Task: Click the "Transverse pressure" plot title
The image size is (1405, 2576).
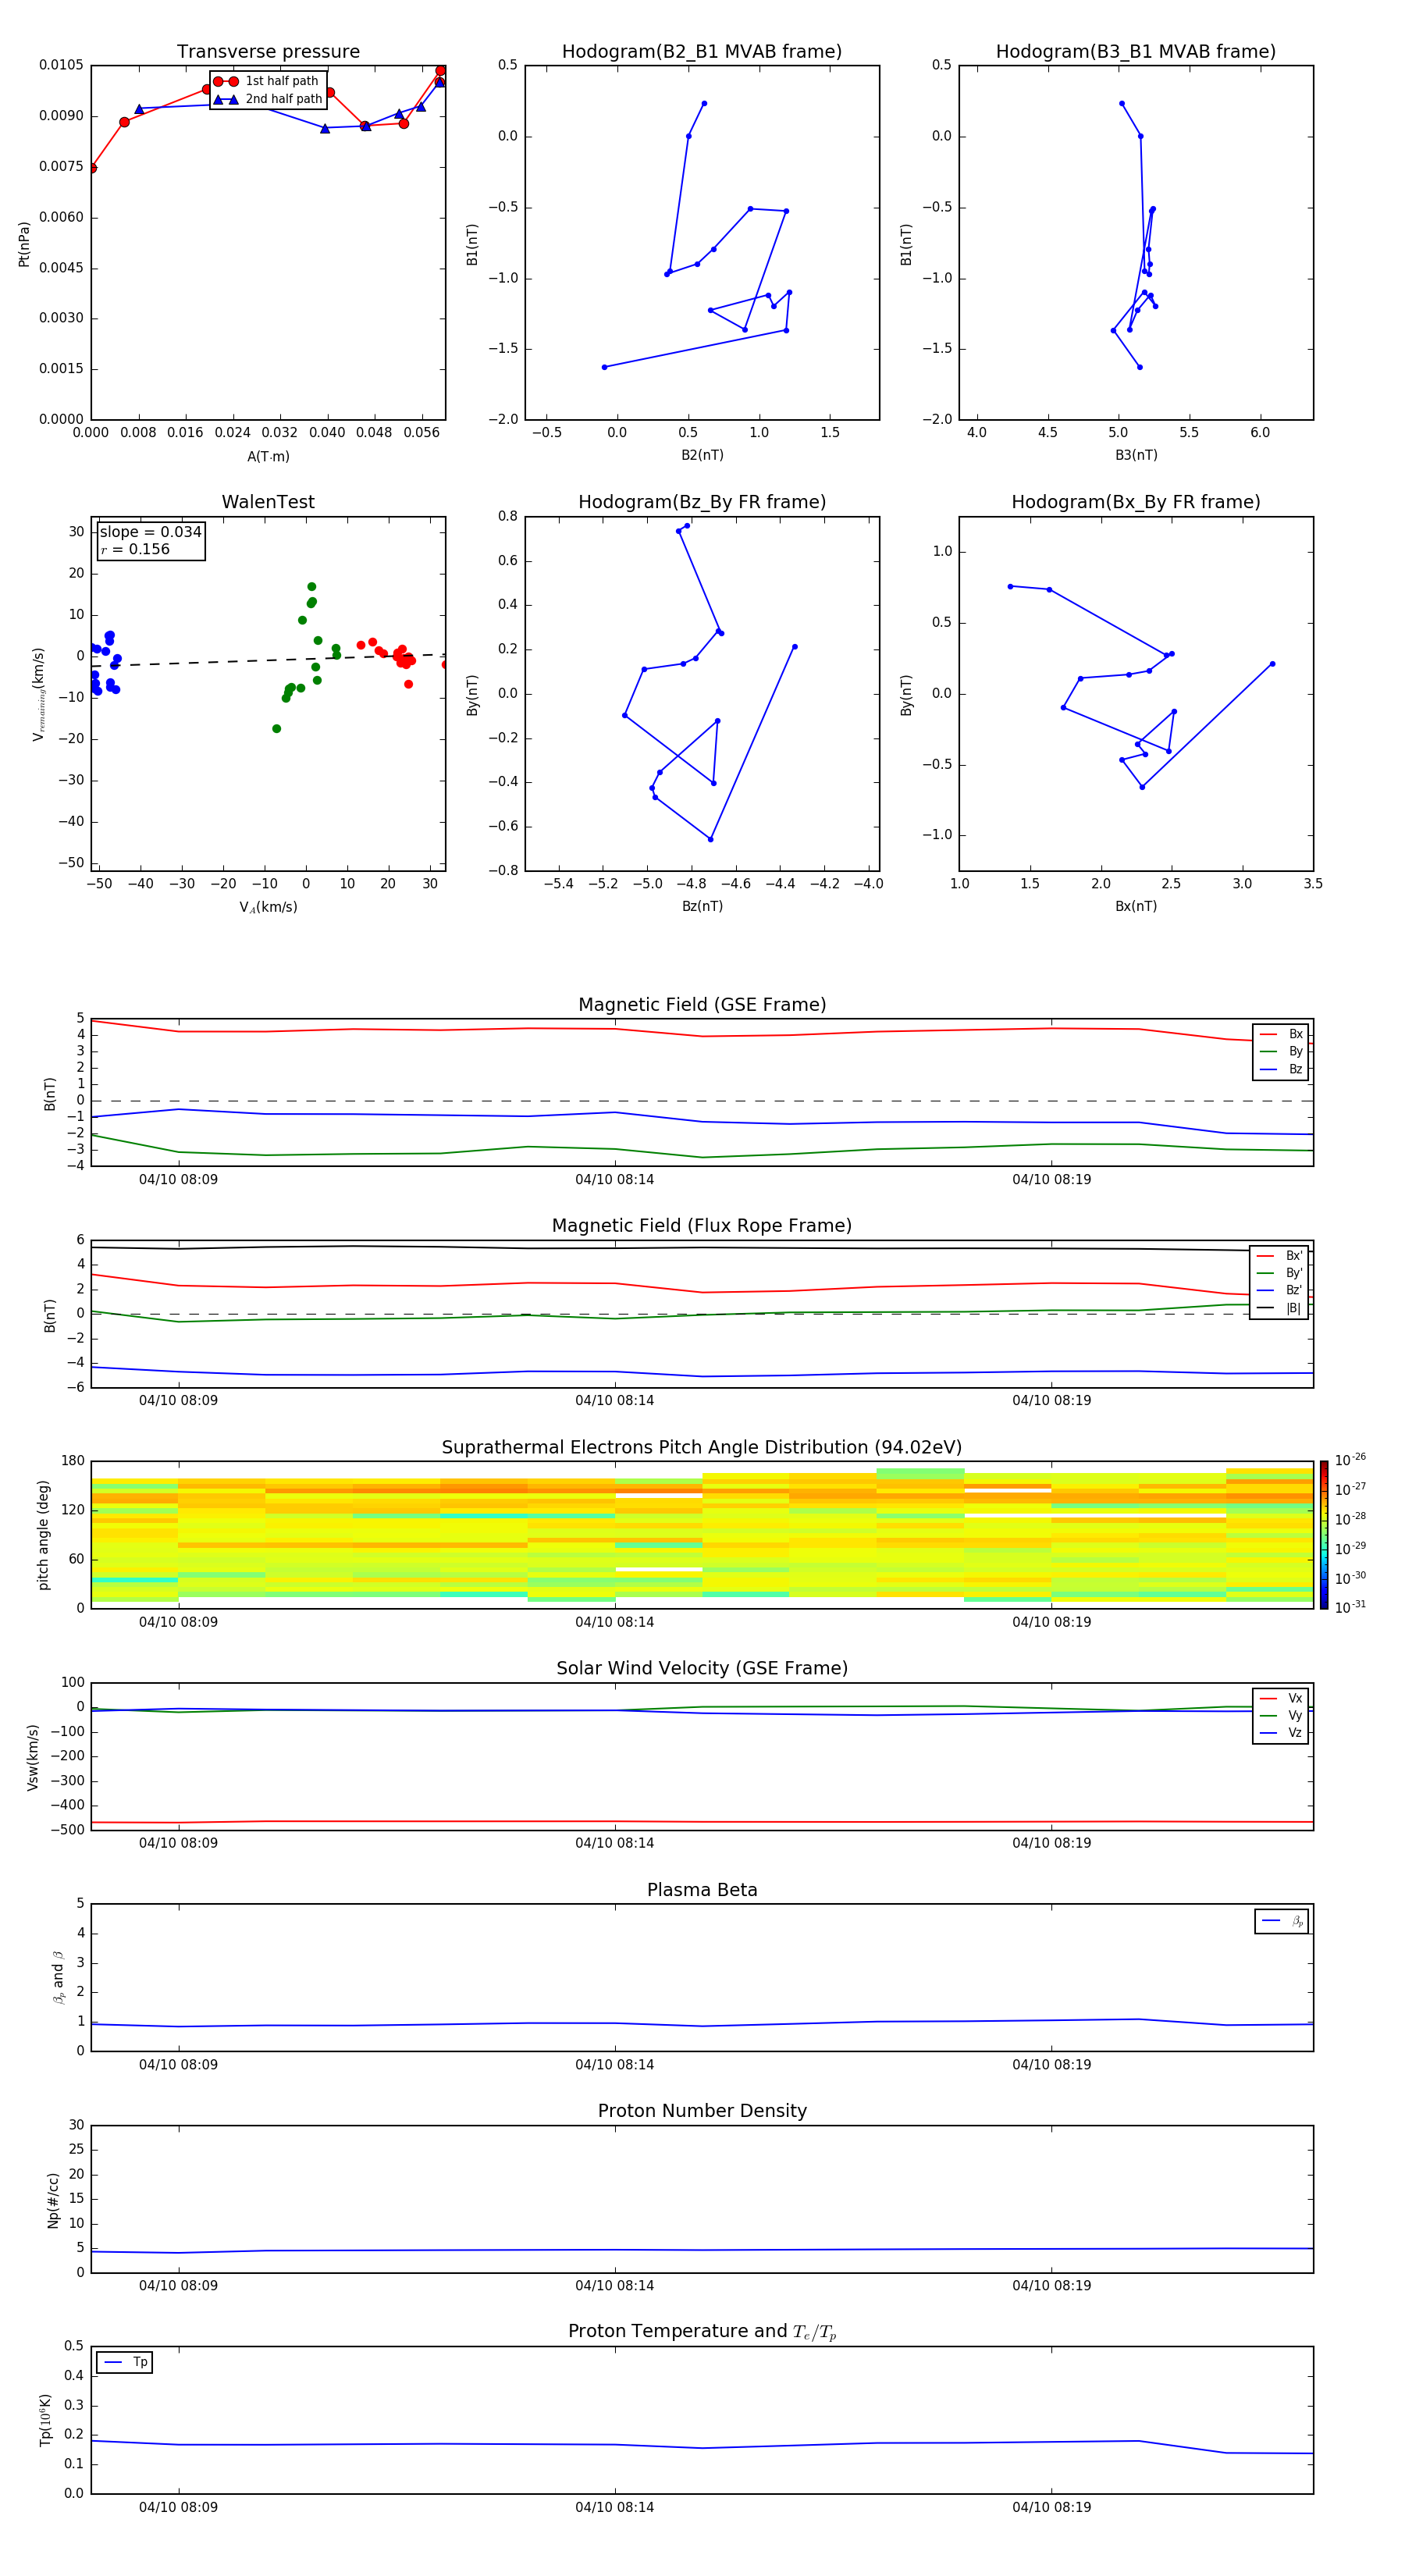Action: coord(268,52)
